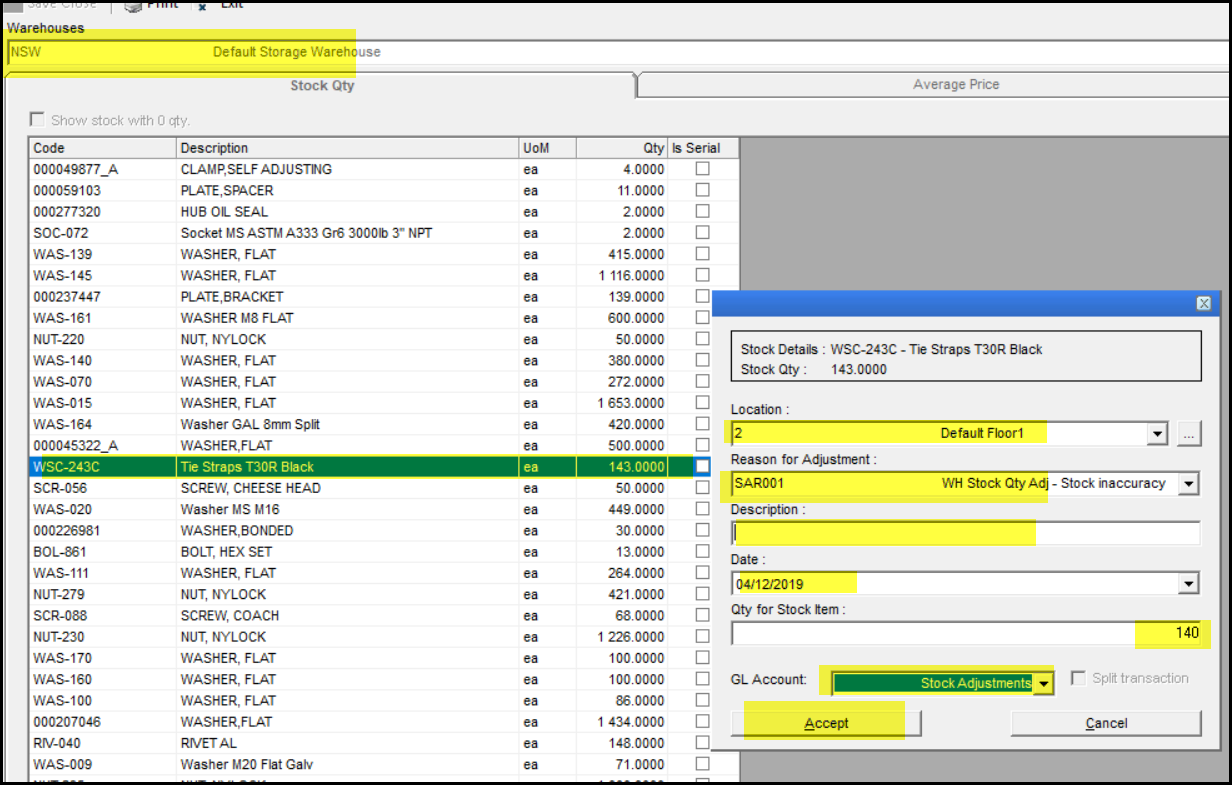This screenshot has width=1232, height=785.
Task: Check Is Serial for HUB OIL SEAL
Action: coord(703,211)
